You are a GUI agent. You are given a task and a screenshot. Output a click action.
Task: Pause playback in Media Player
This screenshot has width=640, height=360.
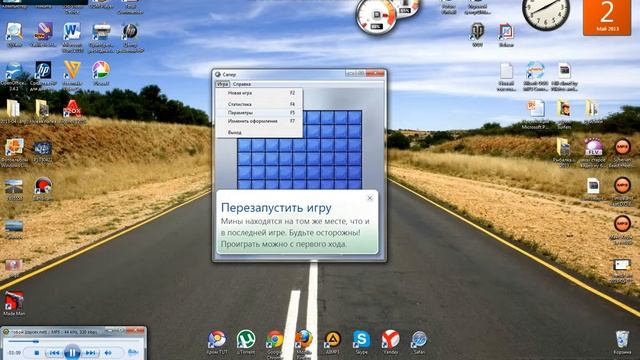pos(72,352)
